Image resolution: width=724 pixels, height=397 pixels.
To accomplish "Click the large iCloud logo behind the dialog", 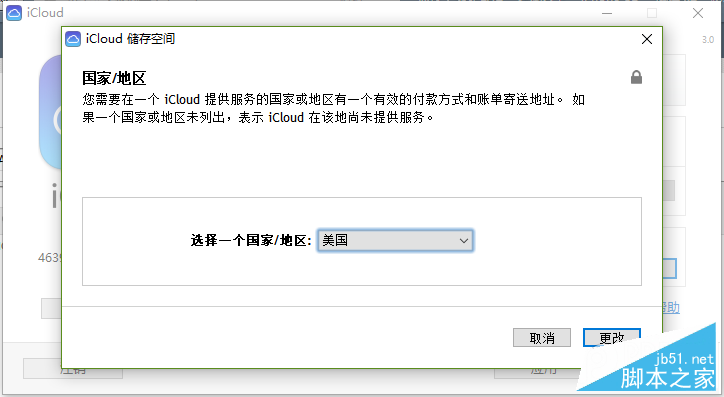I will (50, 112).
